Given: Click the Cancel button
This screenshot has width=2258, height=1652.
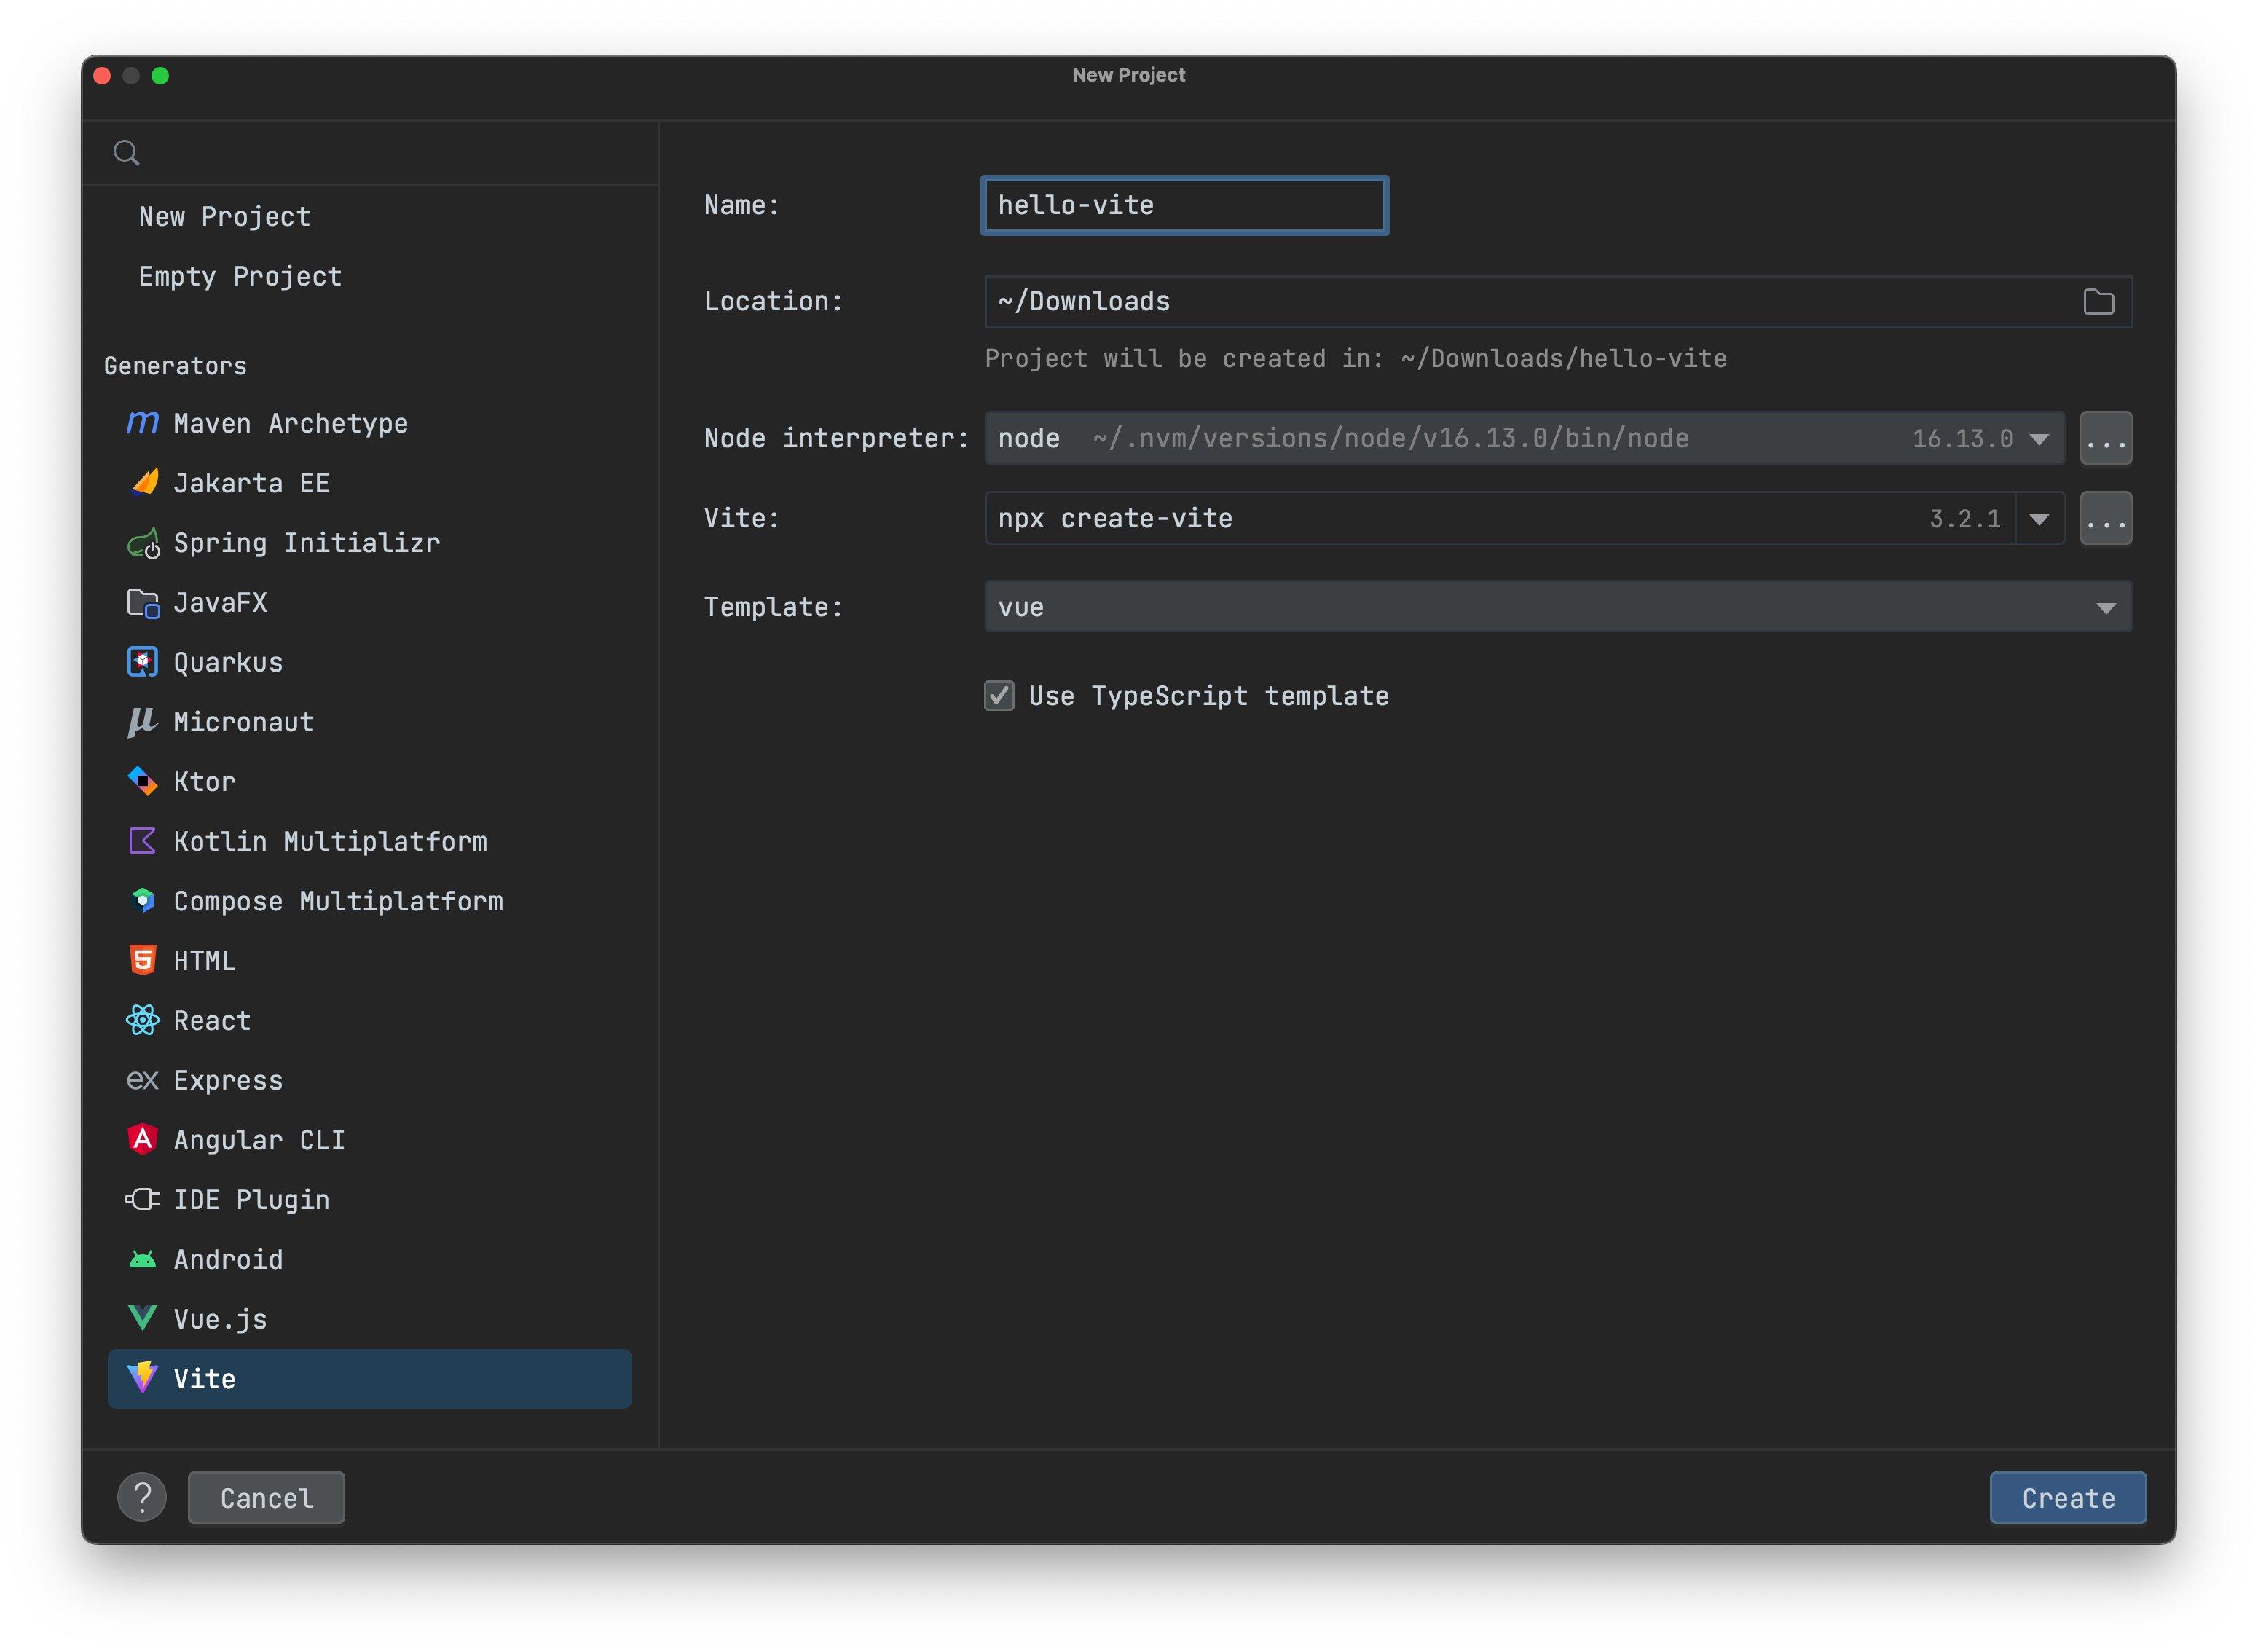Looking at the screenshot, I should click(265, 1497).
